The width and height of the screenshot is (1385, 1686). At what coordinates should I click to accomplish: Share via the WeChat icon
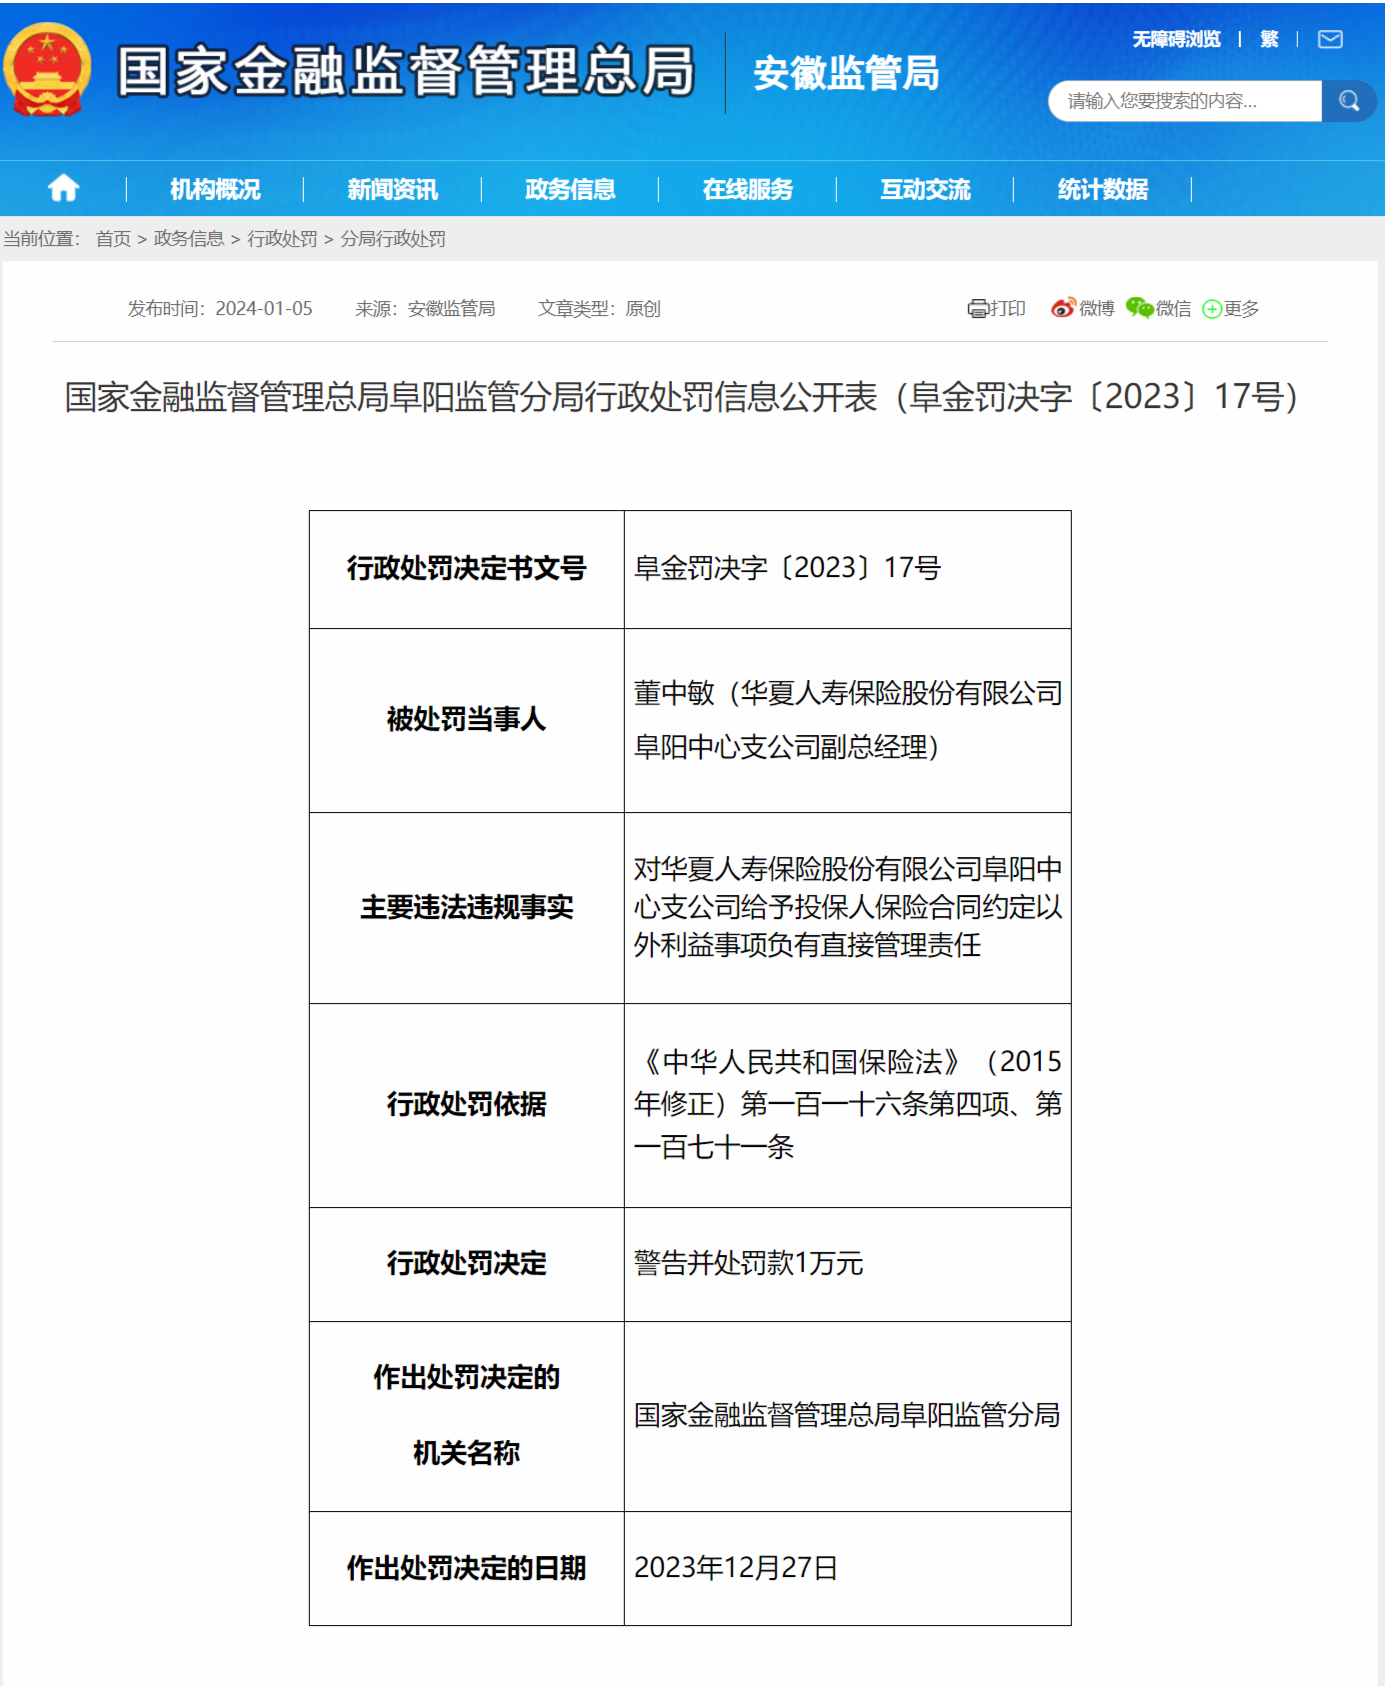pyautogui.click(x=1140, y=308)
